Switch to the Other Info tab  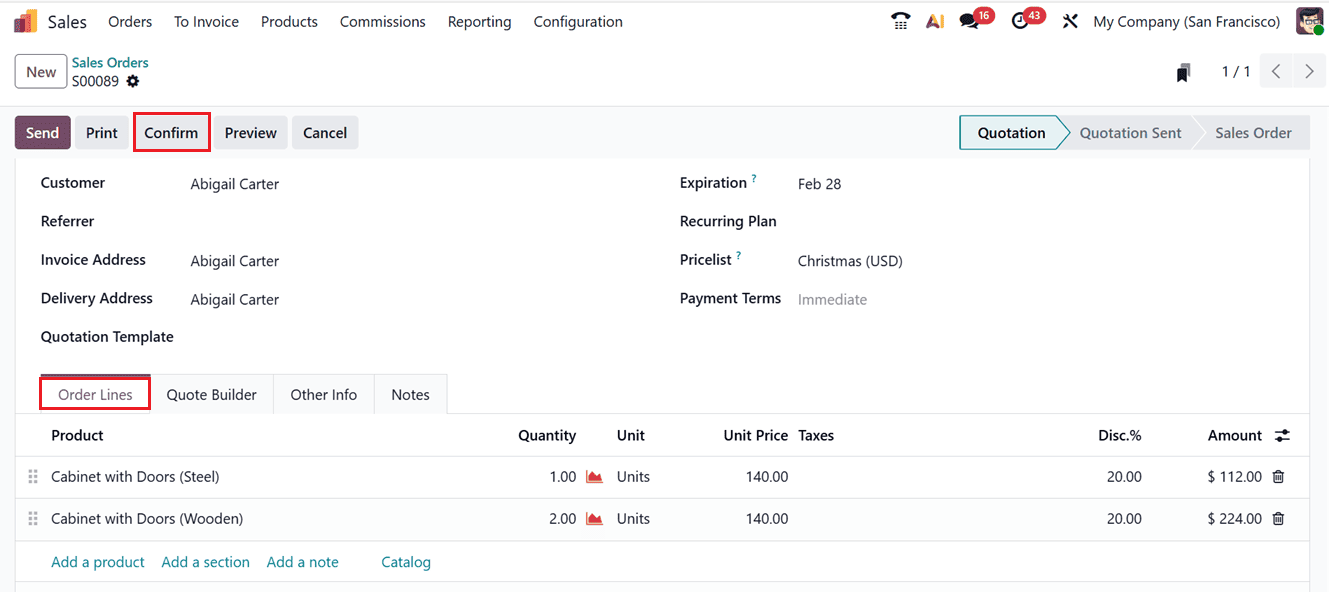click(x=323, y=394)
